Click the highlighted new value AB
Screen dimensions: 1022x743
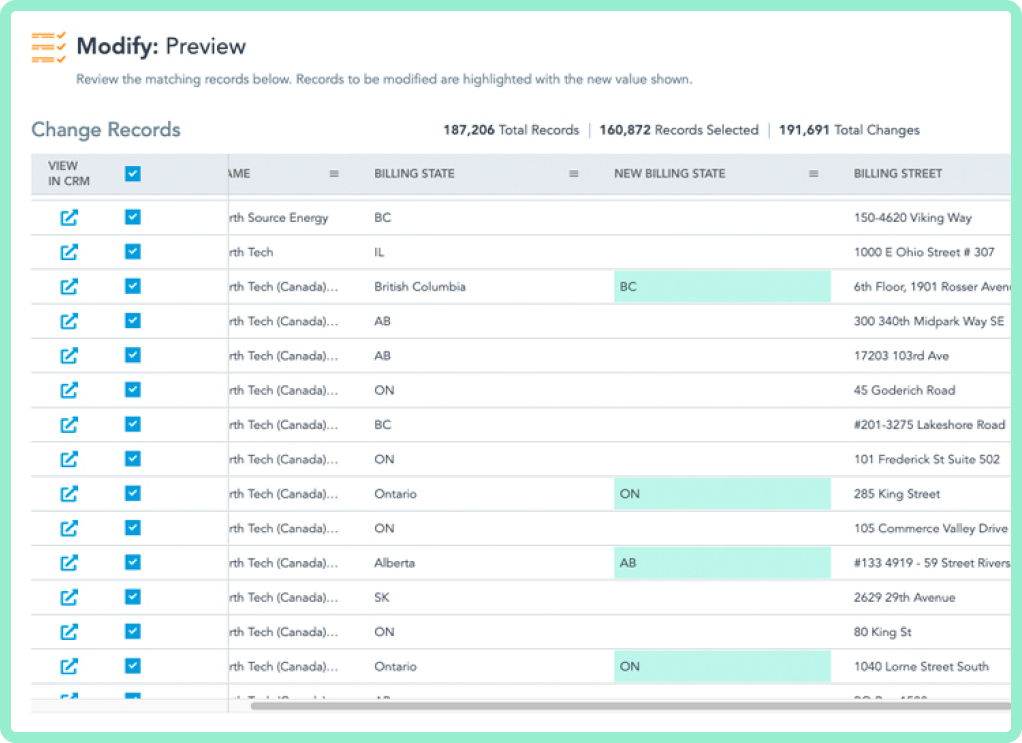click(722, 563)
